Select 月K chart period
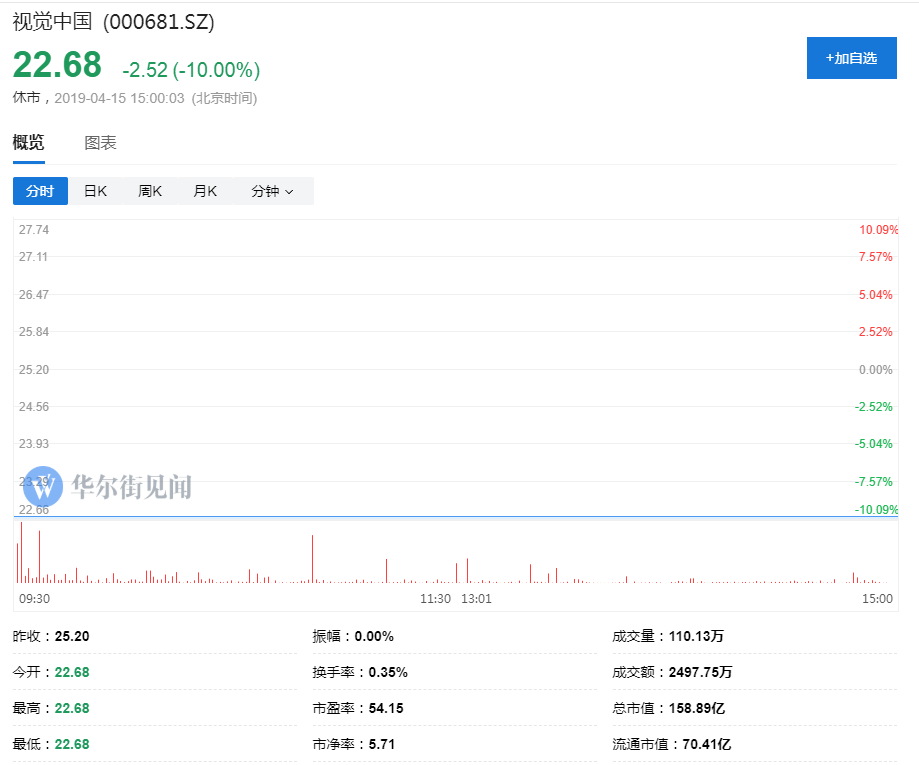 (204, 190)
